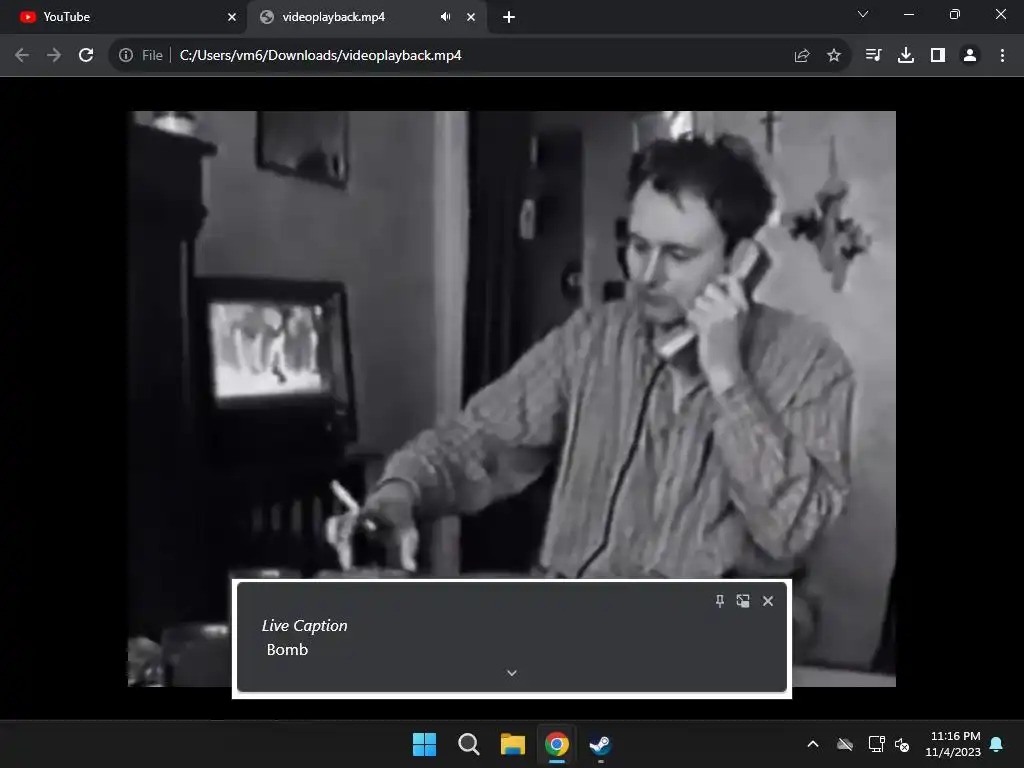Reload the current page
Viewport: 1024px width, 768px height.
pyautogui.click(x=86, y=56)
